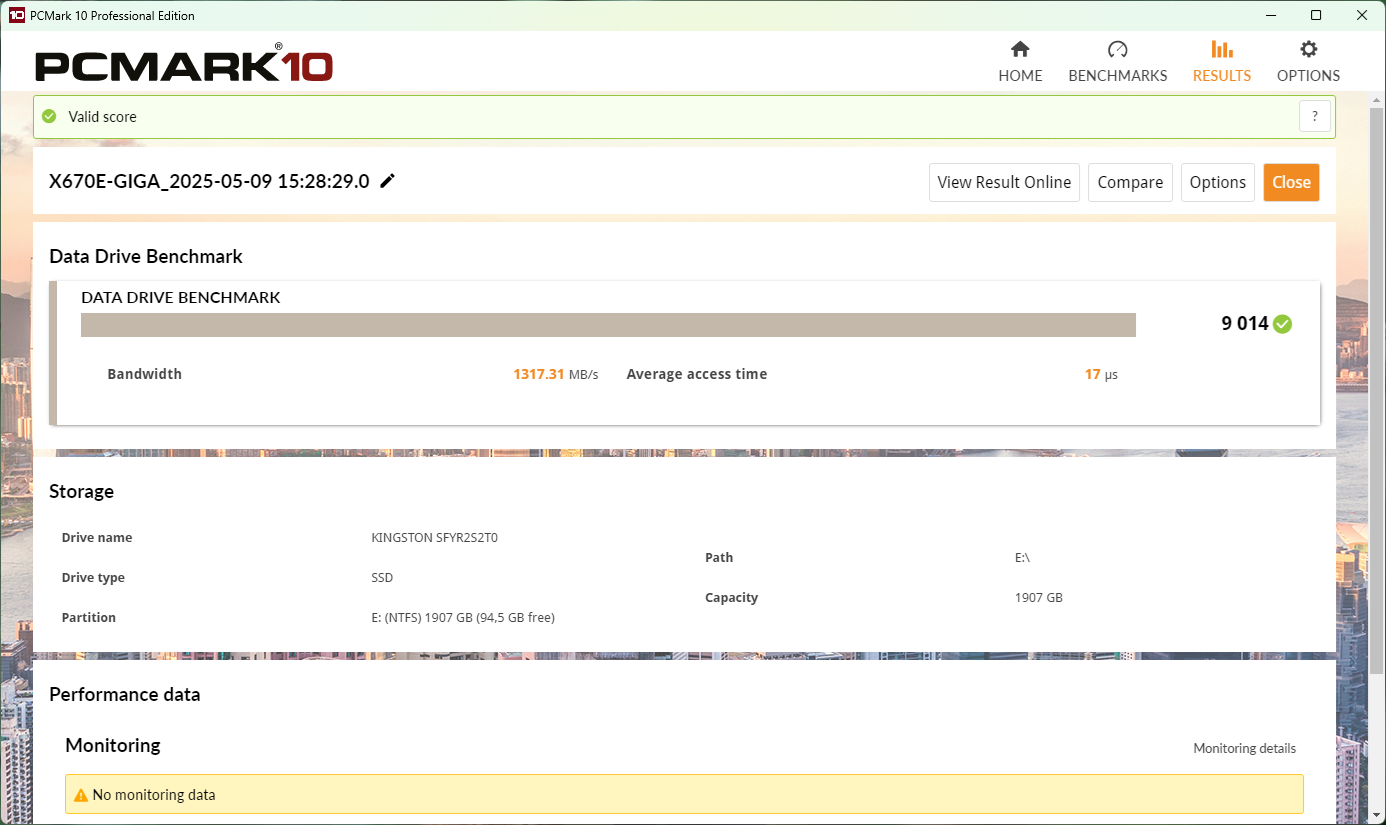Click the path value E:\
The image size is (1386, 825).
1022,557
